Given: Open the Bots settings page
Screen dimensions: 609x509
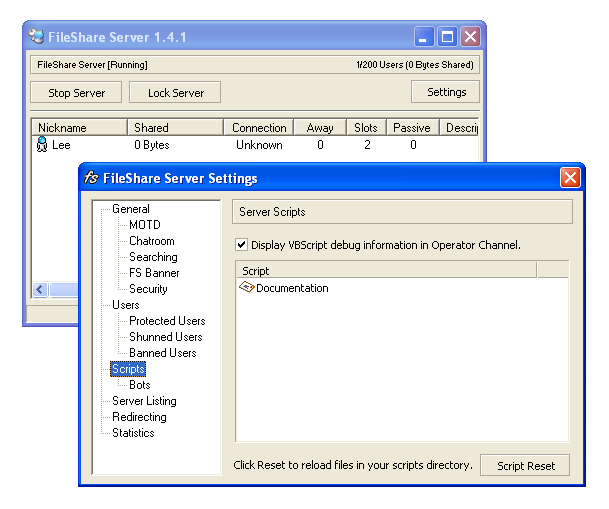Looking at the screenshot, I should [140, 385].
